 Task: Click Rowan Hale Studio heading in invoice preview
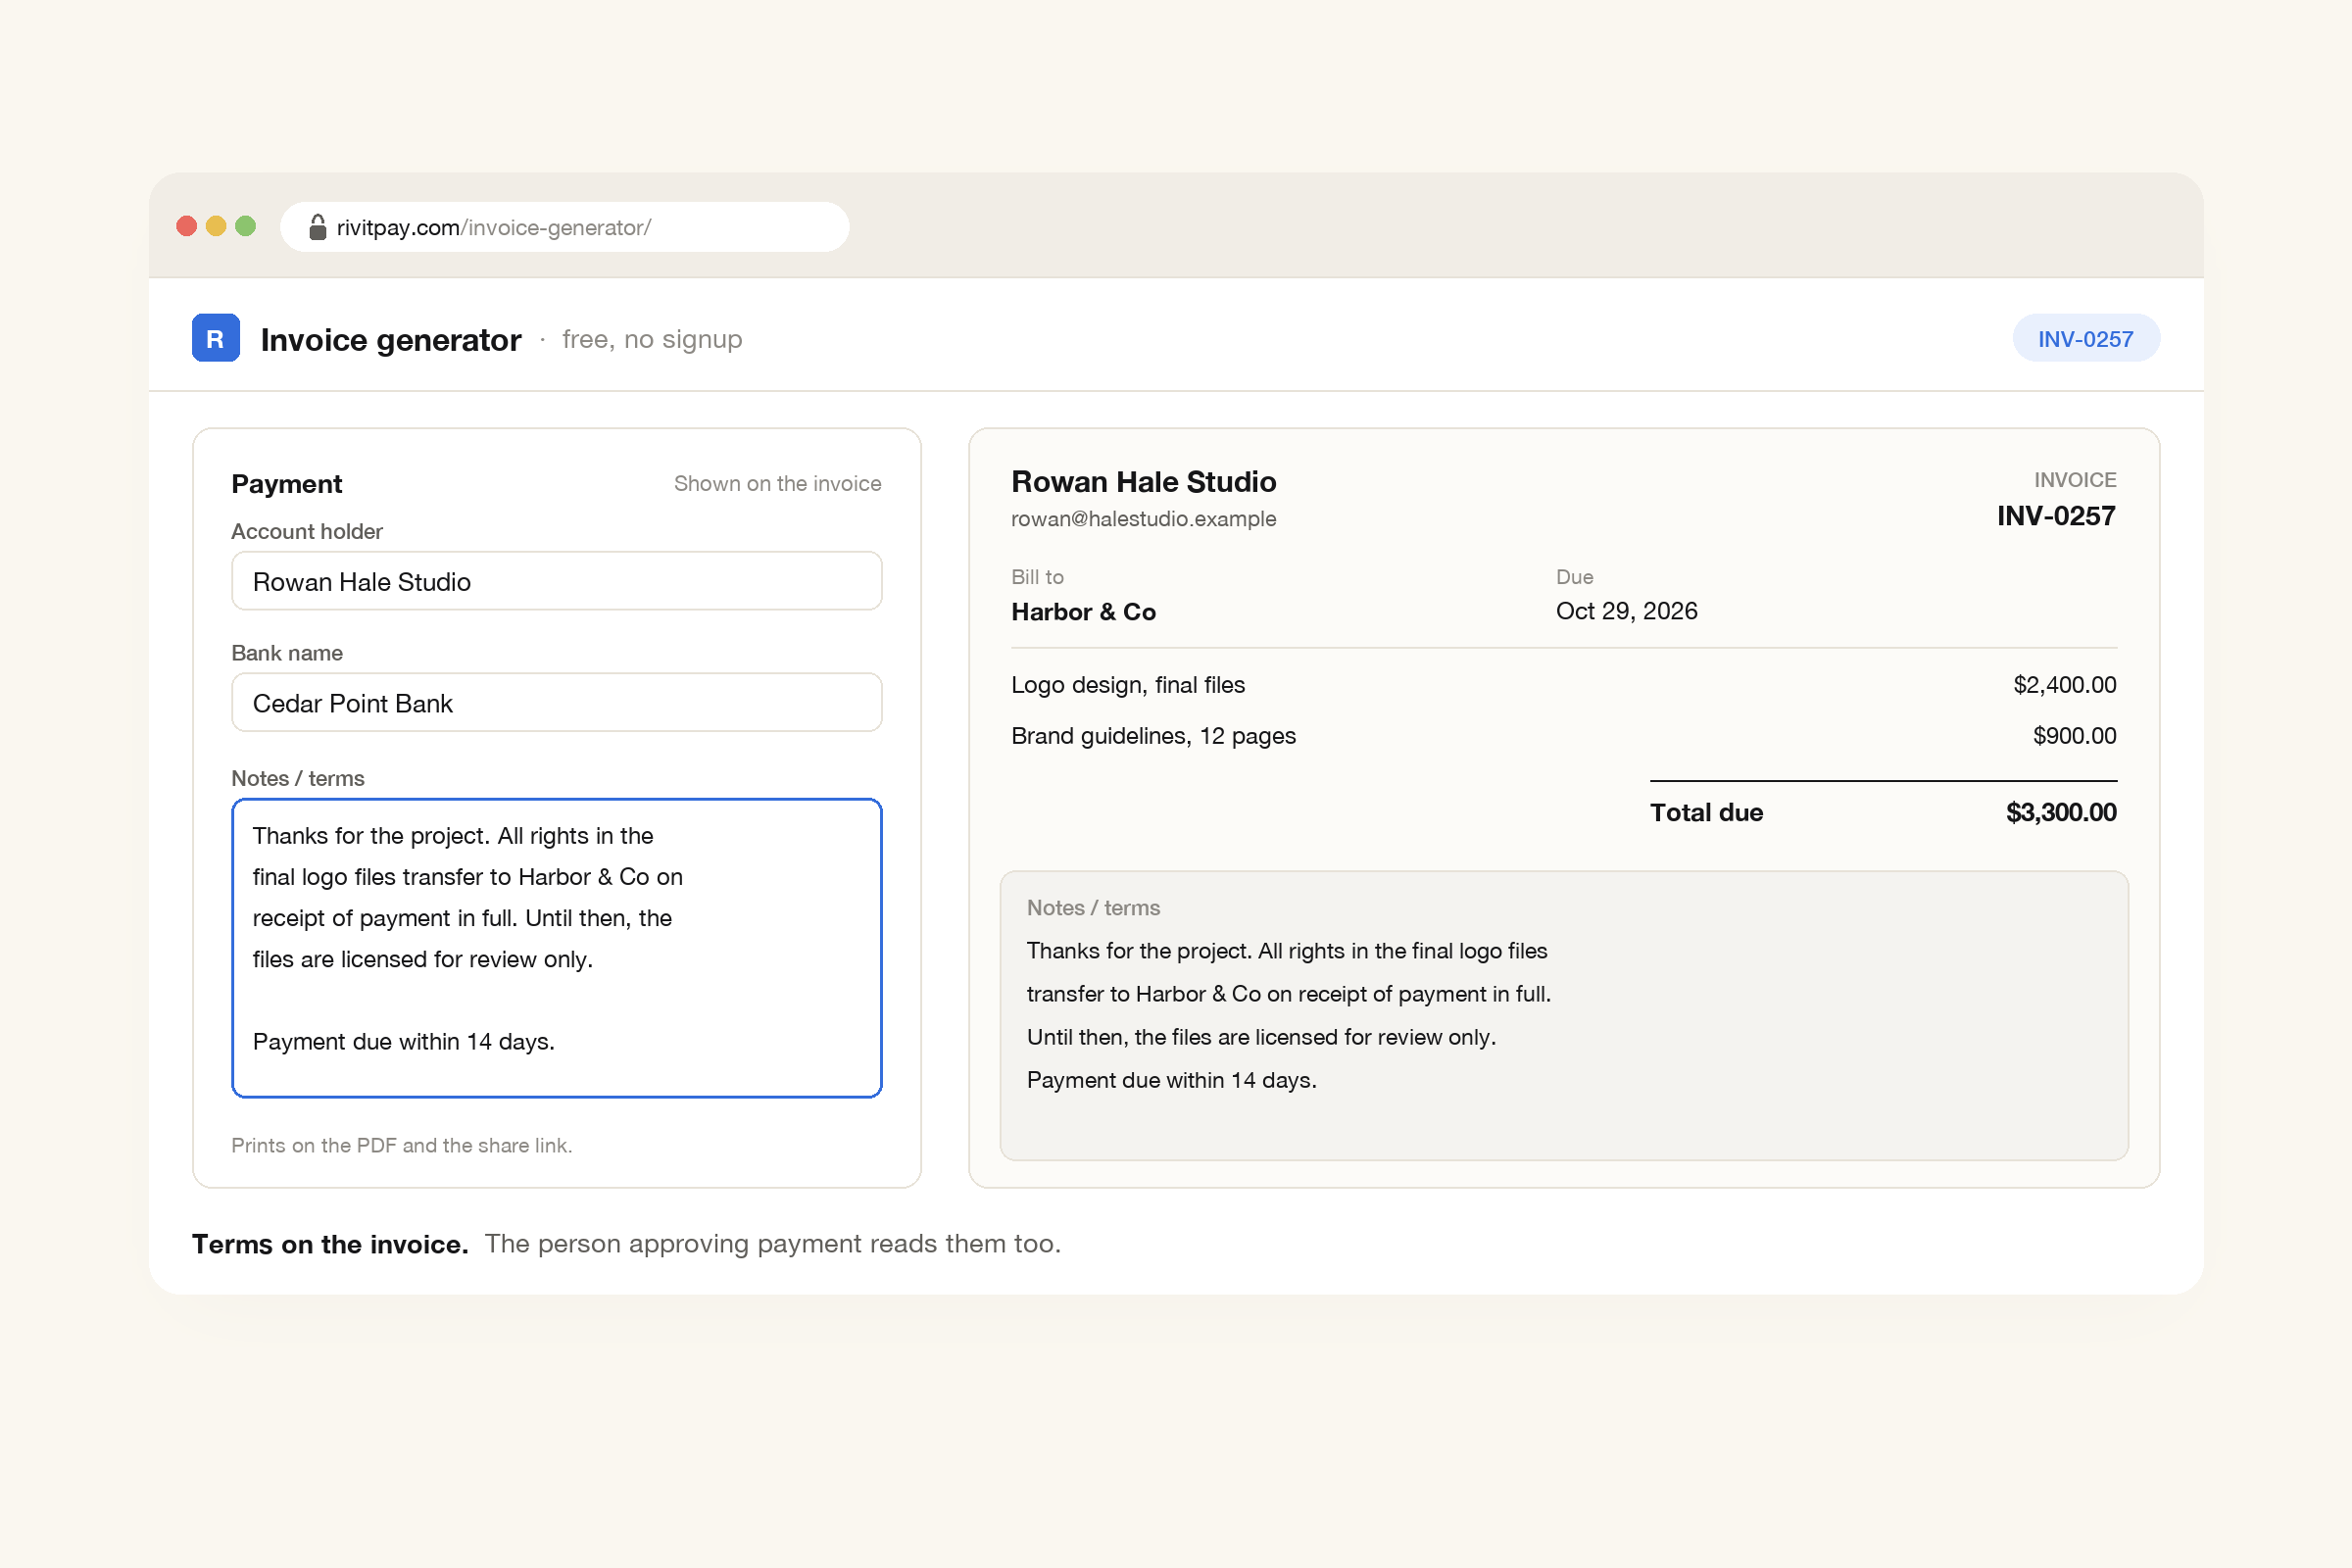pos(1144,482)
